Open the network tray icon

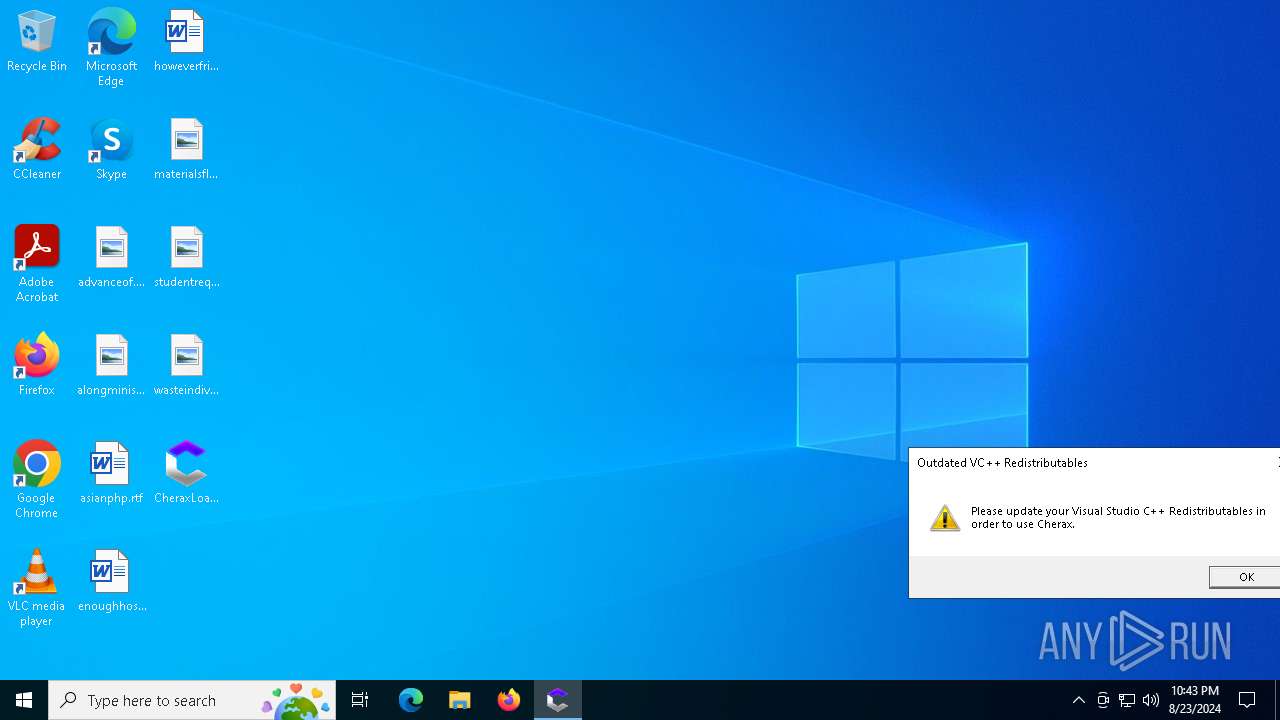pyautogui.click(x=1127, y=700)
